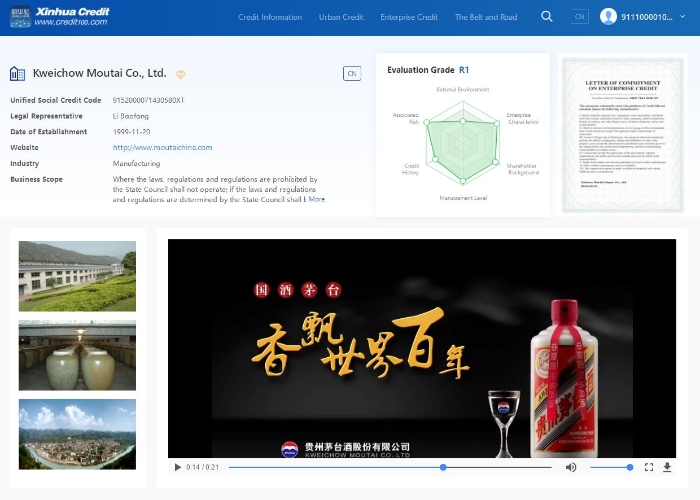Click the establishment date 1999-11-20
This screenshot has height=500, width=700.
[131, 132]
